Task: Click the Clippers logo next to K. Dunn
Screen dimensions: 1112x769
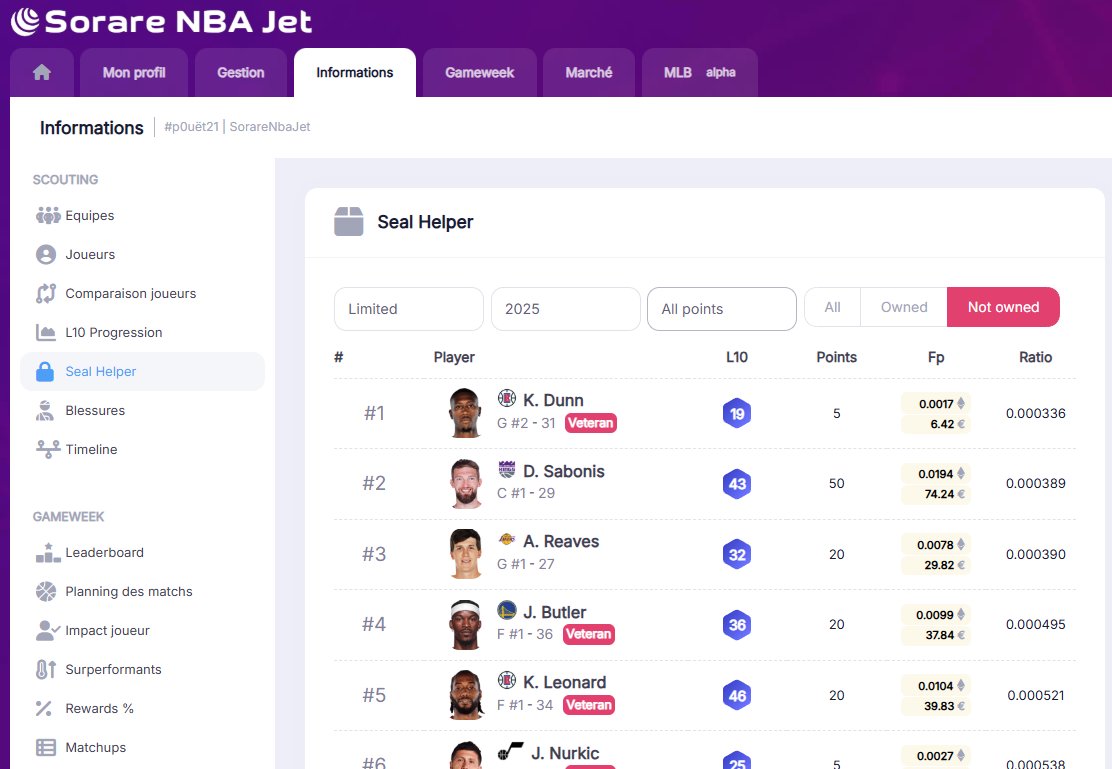Action: click(x=506, y=398)
